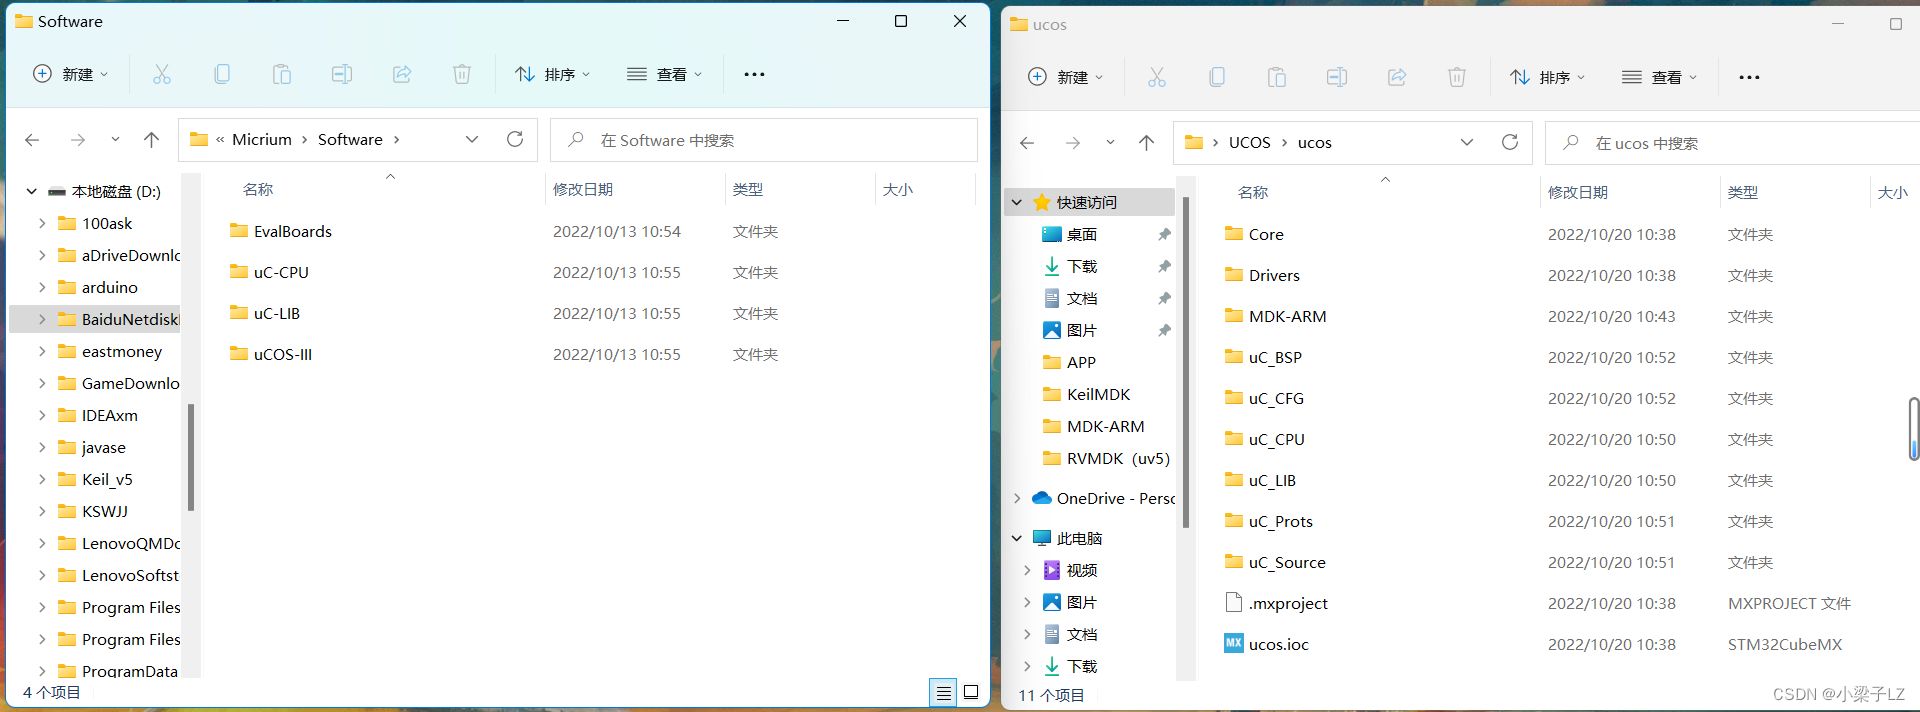1920x712 pixels.
Task: Select EvalBoards folder
Action: 281,231
